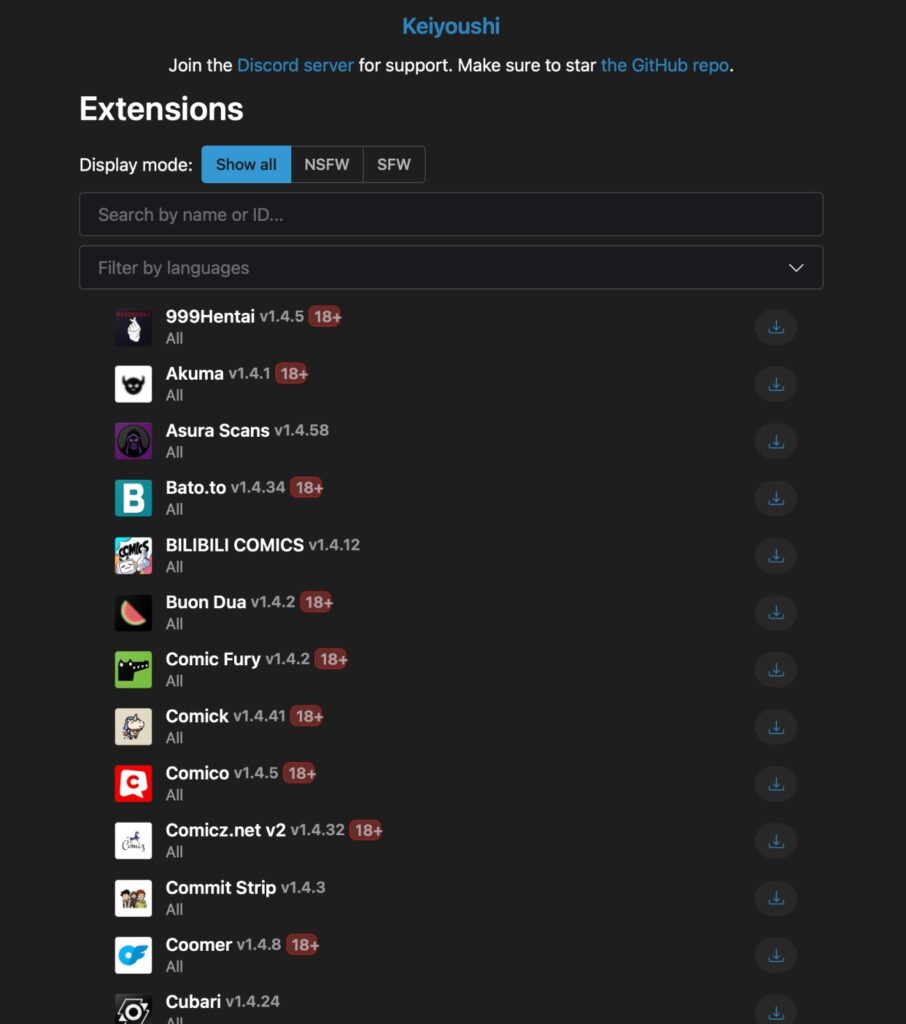Switch display mode to SFW
The height and width of the screenshot is (1024, 906).
click(394, 165)
